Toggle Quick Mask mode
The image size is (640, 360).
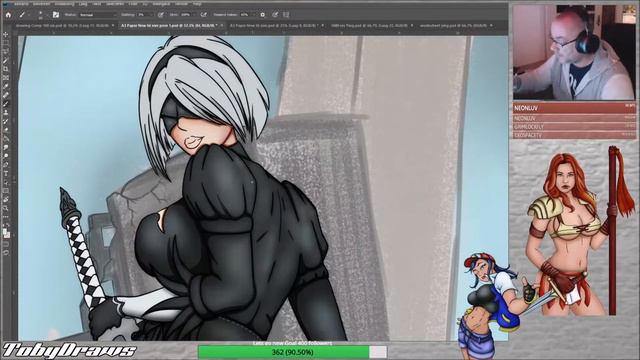pyautogui.click(x=6, y=245)
